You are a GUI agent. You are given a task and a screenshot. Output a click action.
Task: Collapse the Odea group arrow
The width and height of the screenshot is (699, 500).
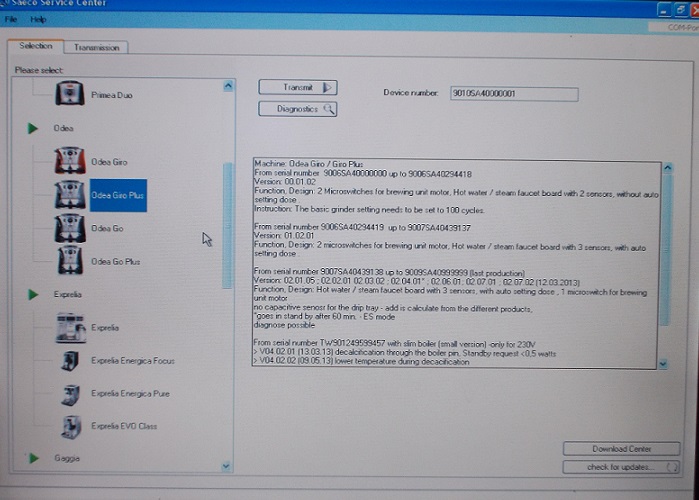[x=33, y=129]
